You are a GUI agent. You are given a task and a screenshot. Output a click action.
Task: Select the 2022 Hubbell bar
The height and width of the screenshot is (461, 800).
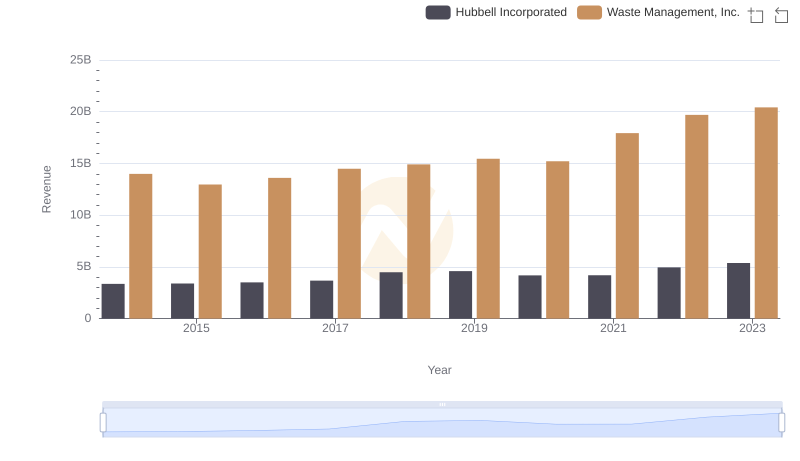tap(669, 293)
